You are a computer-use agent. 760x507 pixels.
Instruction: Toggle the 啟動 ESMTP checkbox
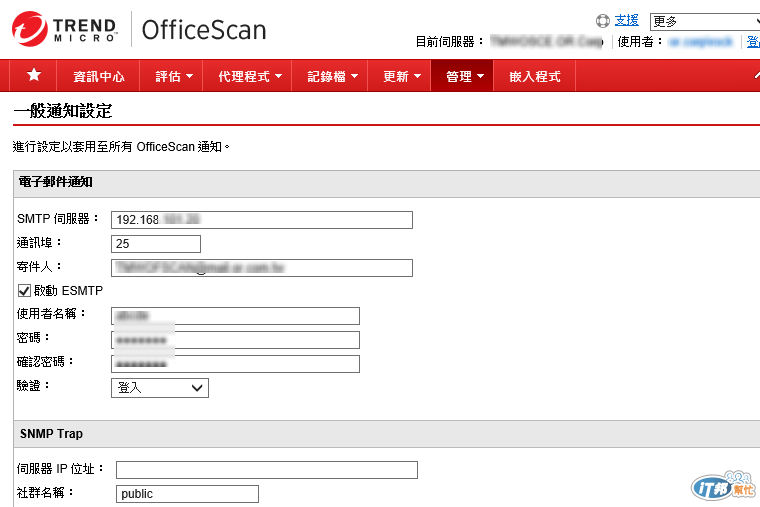[24, 291]
